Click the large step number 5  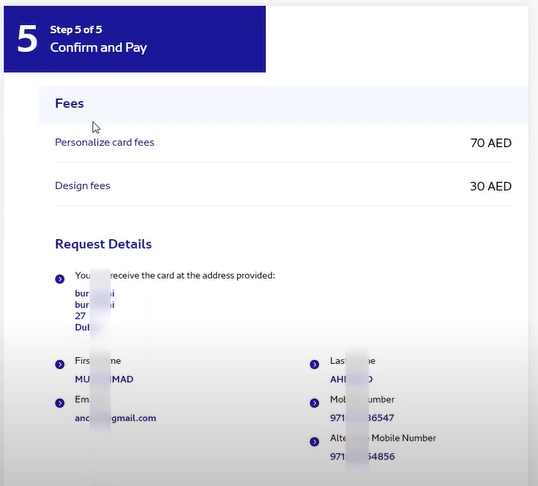pos(27,39)
